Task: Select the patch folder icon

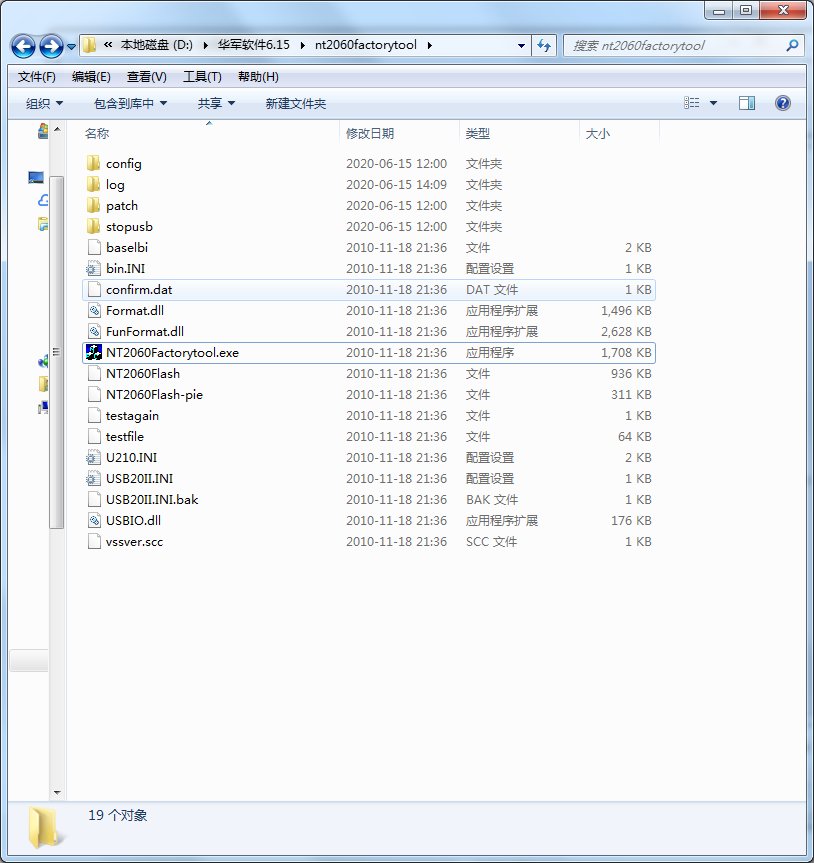Action: 94,205
